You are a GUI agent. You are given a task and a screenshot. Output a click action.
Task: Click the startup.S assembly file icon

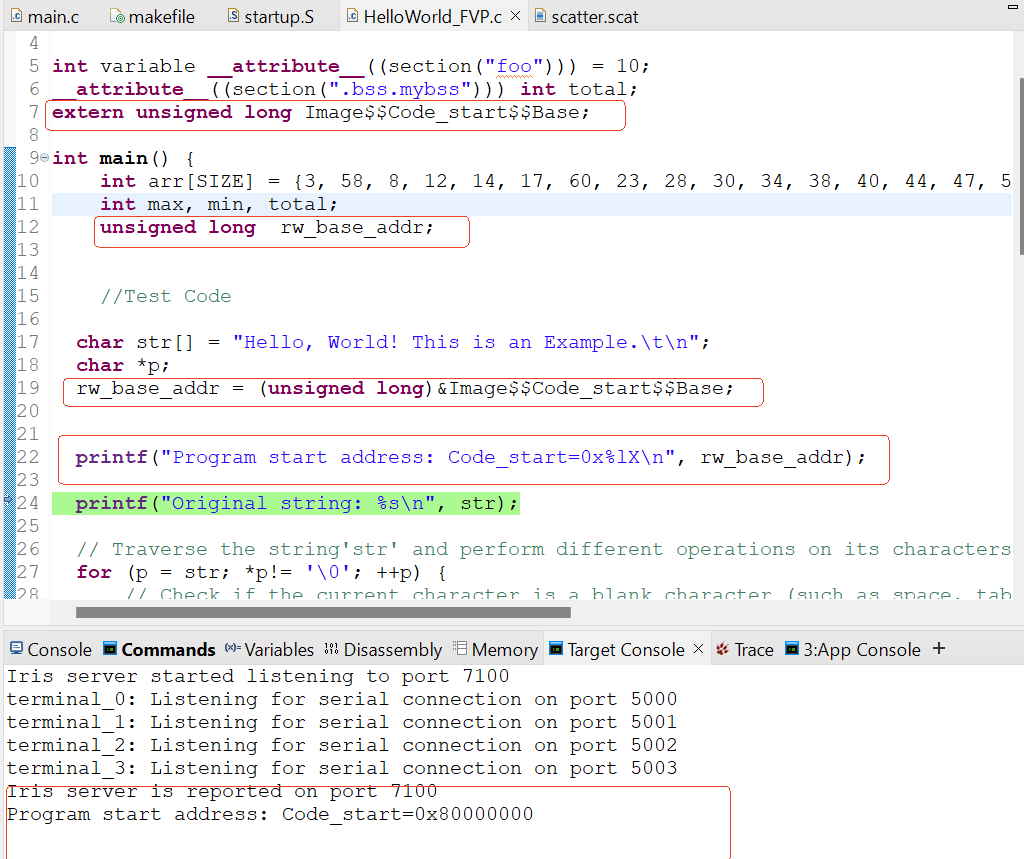pos(233,17)
